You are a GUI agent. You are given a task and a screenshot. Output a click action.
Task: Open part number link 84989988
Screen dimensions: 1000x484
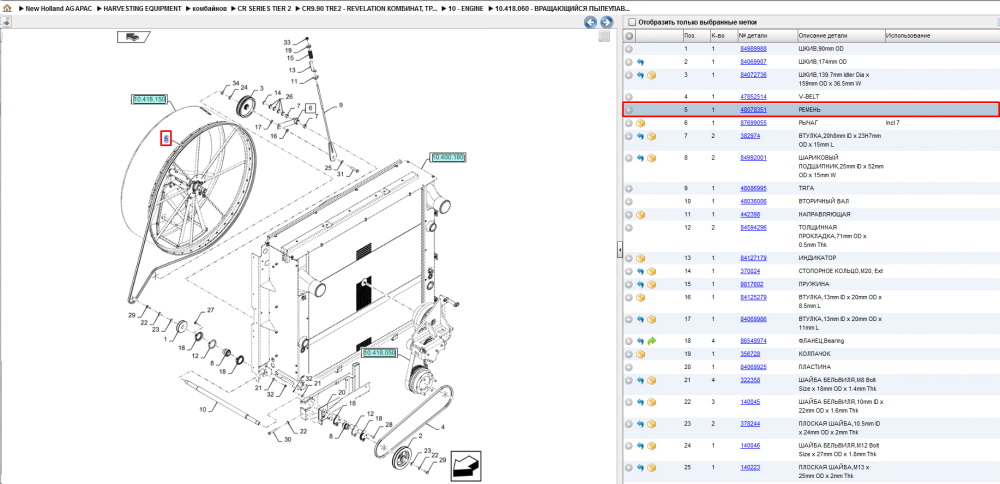click(753, 49)
